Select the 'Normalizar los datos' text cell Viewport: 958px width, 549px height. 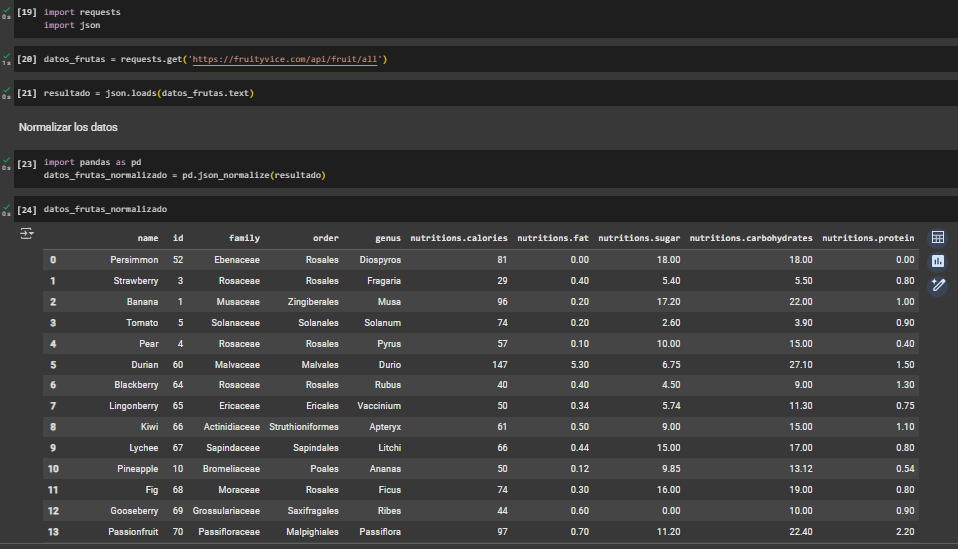[x=68, y=127]
